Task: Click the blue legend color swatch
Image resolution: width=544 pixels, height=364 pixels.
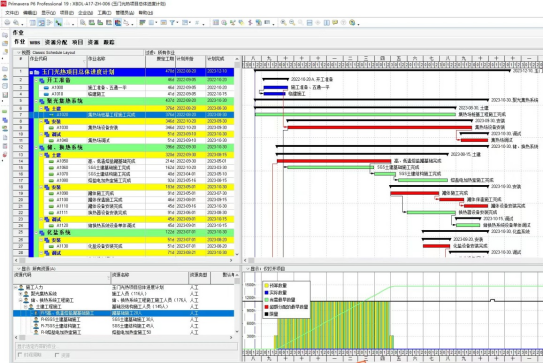Action: (266, 293)
